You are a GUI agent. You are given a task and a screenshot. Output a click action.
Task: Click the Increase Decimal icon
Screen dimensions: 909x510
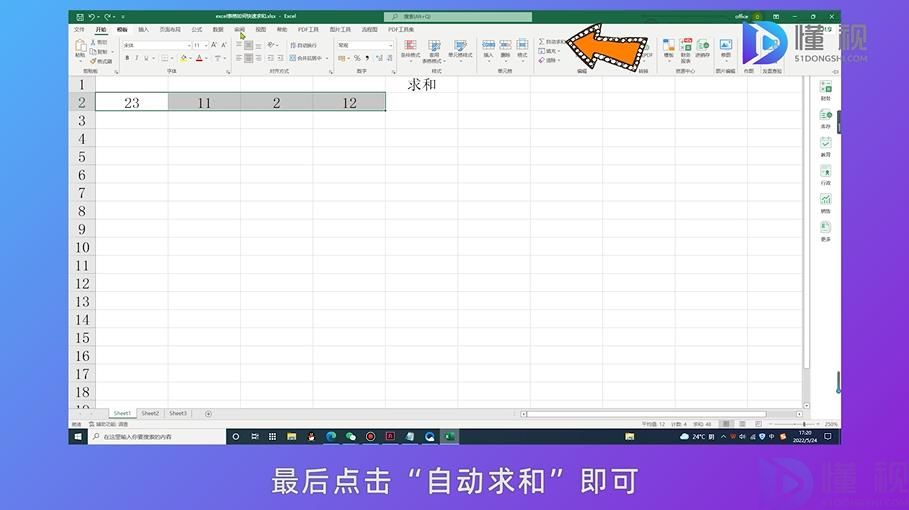379,58
